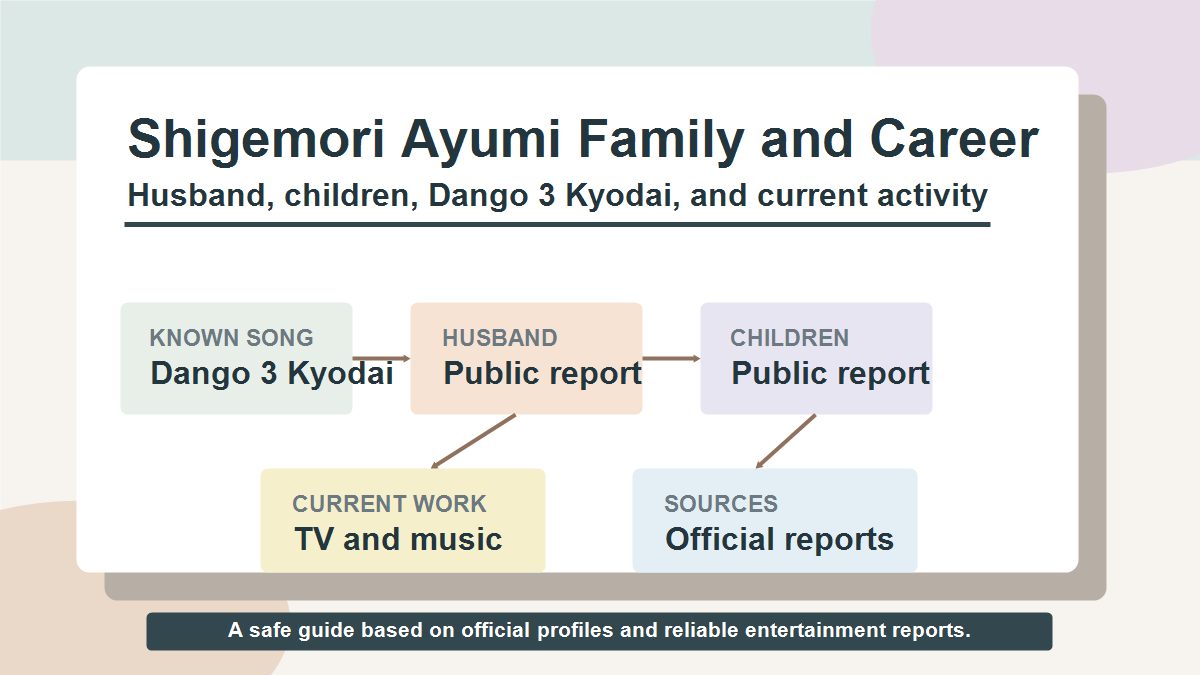The height and width of the screenshot is (675, 1200).
Task: Select 'Public report' under HUSBAND
Action: pyautogui.click(x=543, y=374)
